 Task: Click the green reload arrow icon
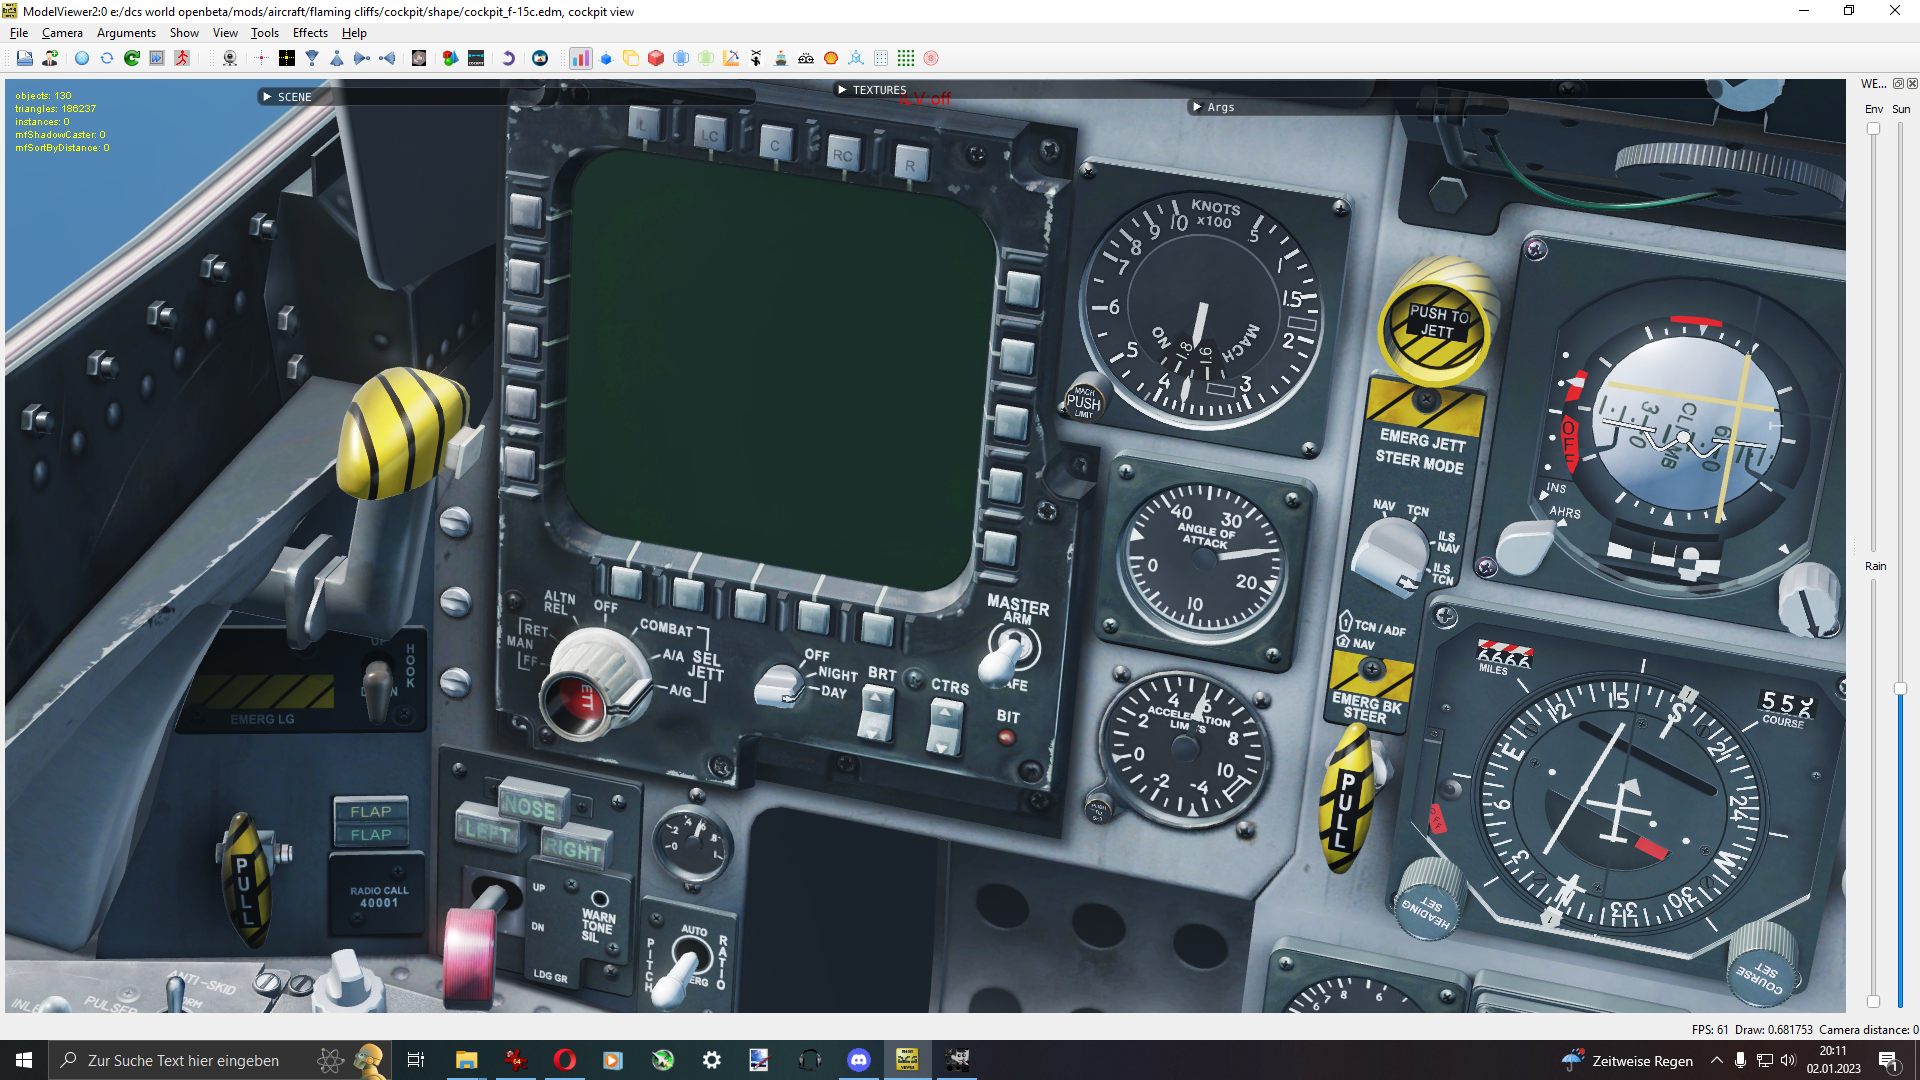(x=132, y=58)
